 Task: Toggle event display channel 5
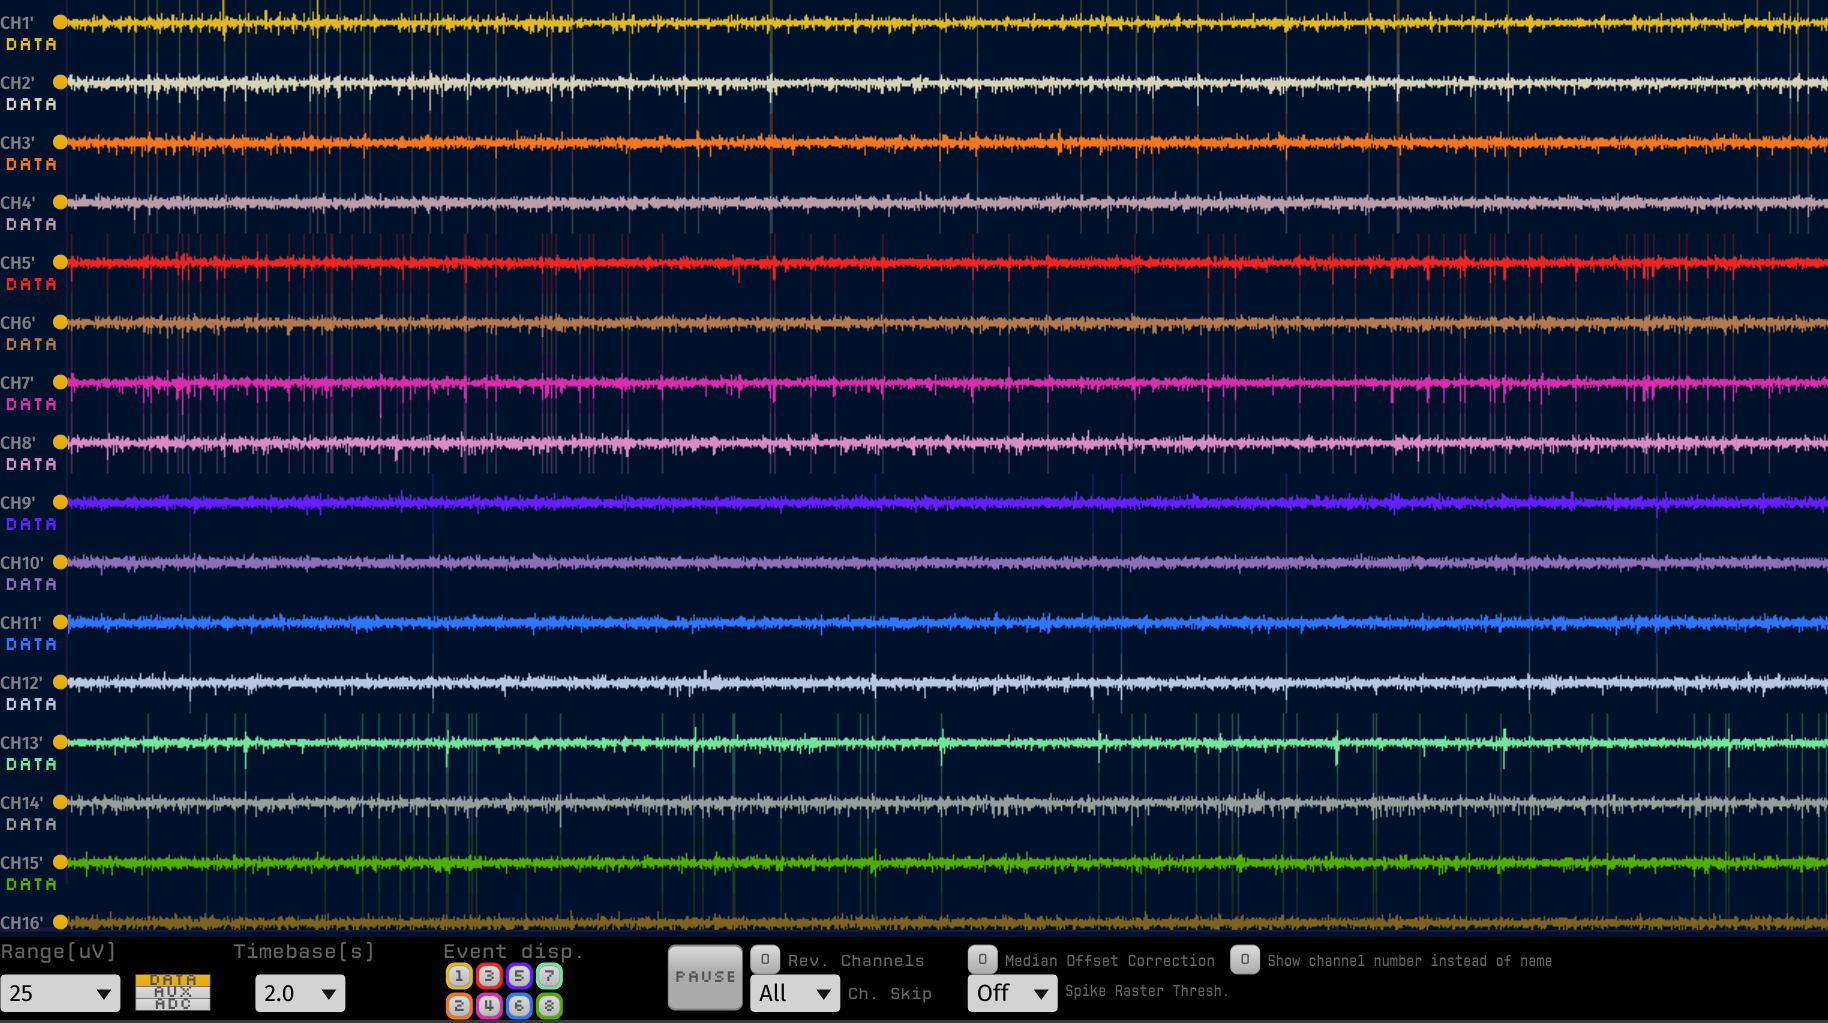pyautogui.click(x=519, y=976)
